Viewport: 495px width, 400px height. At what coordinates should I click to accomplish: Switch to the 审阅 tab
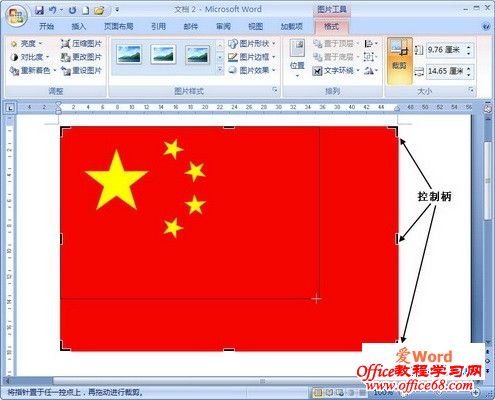pyautogui.click(x=223, y=26)
